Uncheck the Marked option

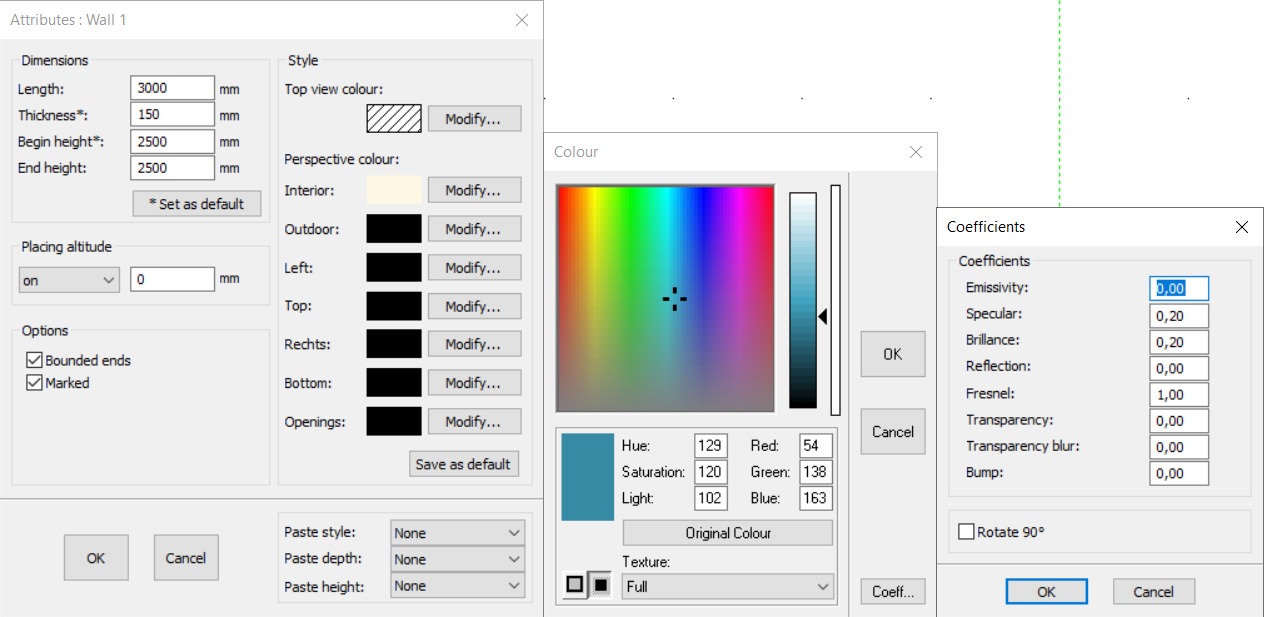pyautogui.click(x=35, y=383)
